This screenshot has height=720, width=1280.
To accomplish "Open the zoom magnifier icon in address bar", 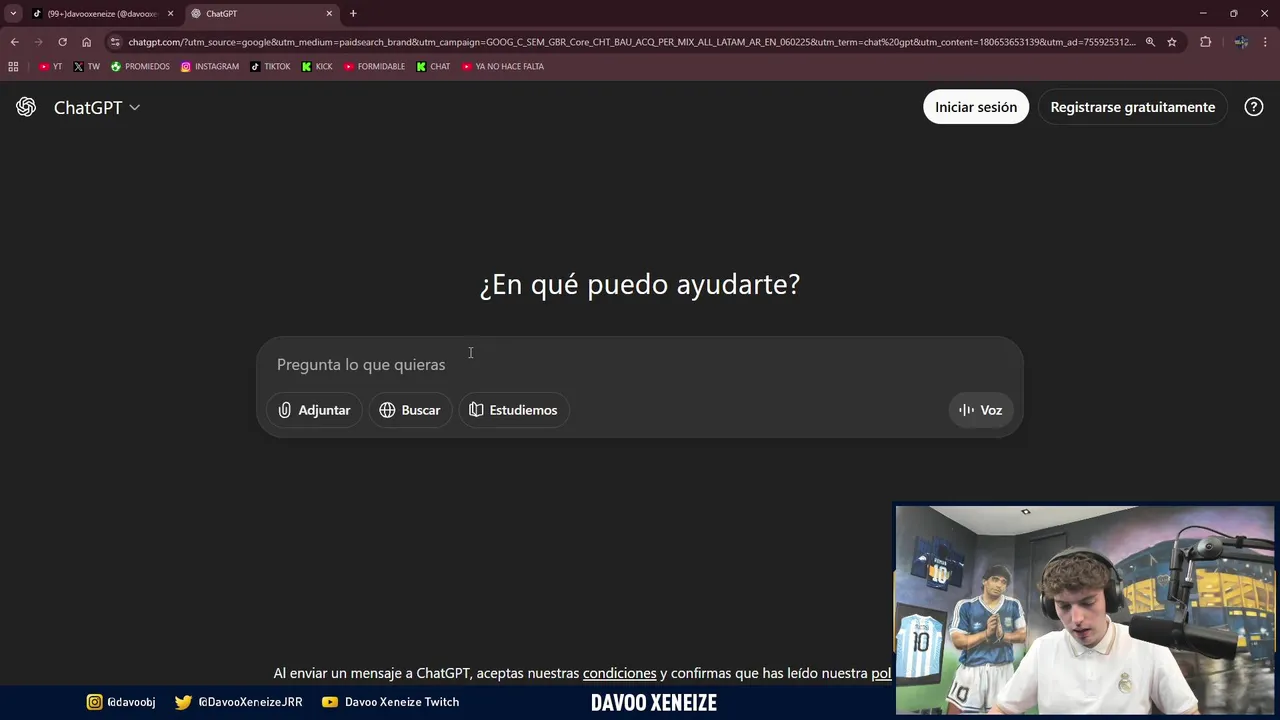I will [1150, 42].
